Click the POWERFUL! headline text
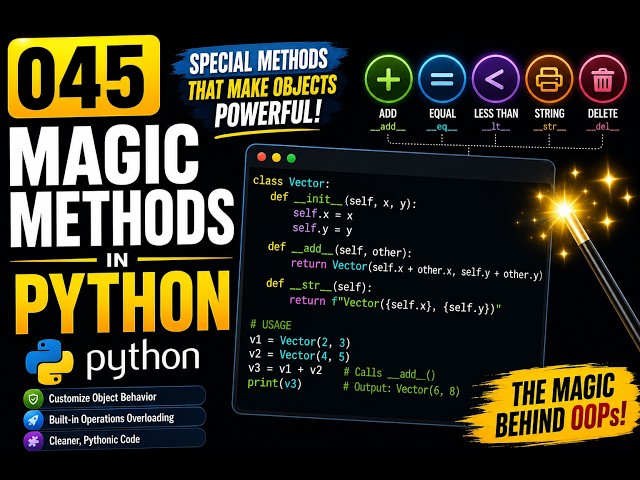Image resolution: width=640 pixels, height=480 pixels. (267, 112)
